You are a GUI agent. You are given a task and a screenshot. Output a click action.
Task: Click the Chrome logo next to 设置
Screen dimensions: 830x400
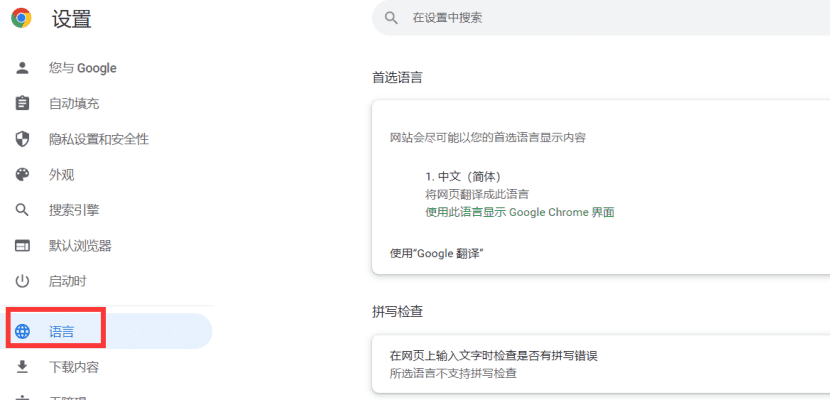[21, 18]
